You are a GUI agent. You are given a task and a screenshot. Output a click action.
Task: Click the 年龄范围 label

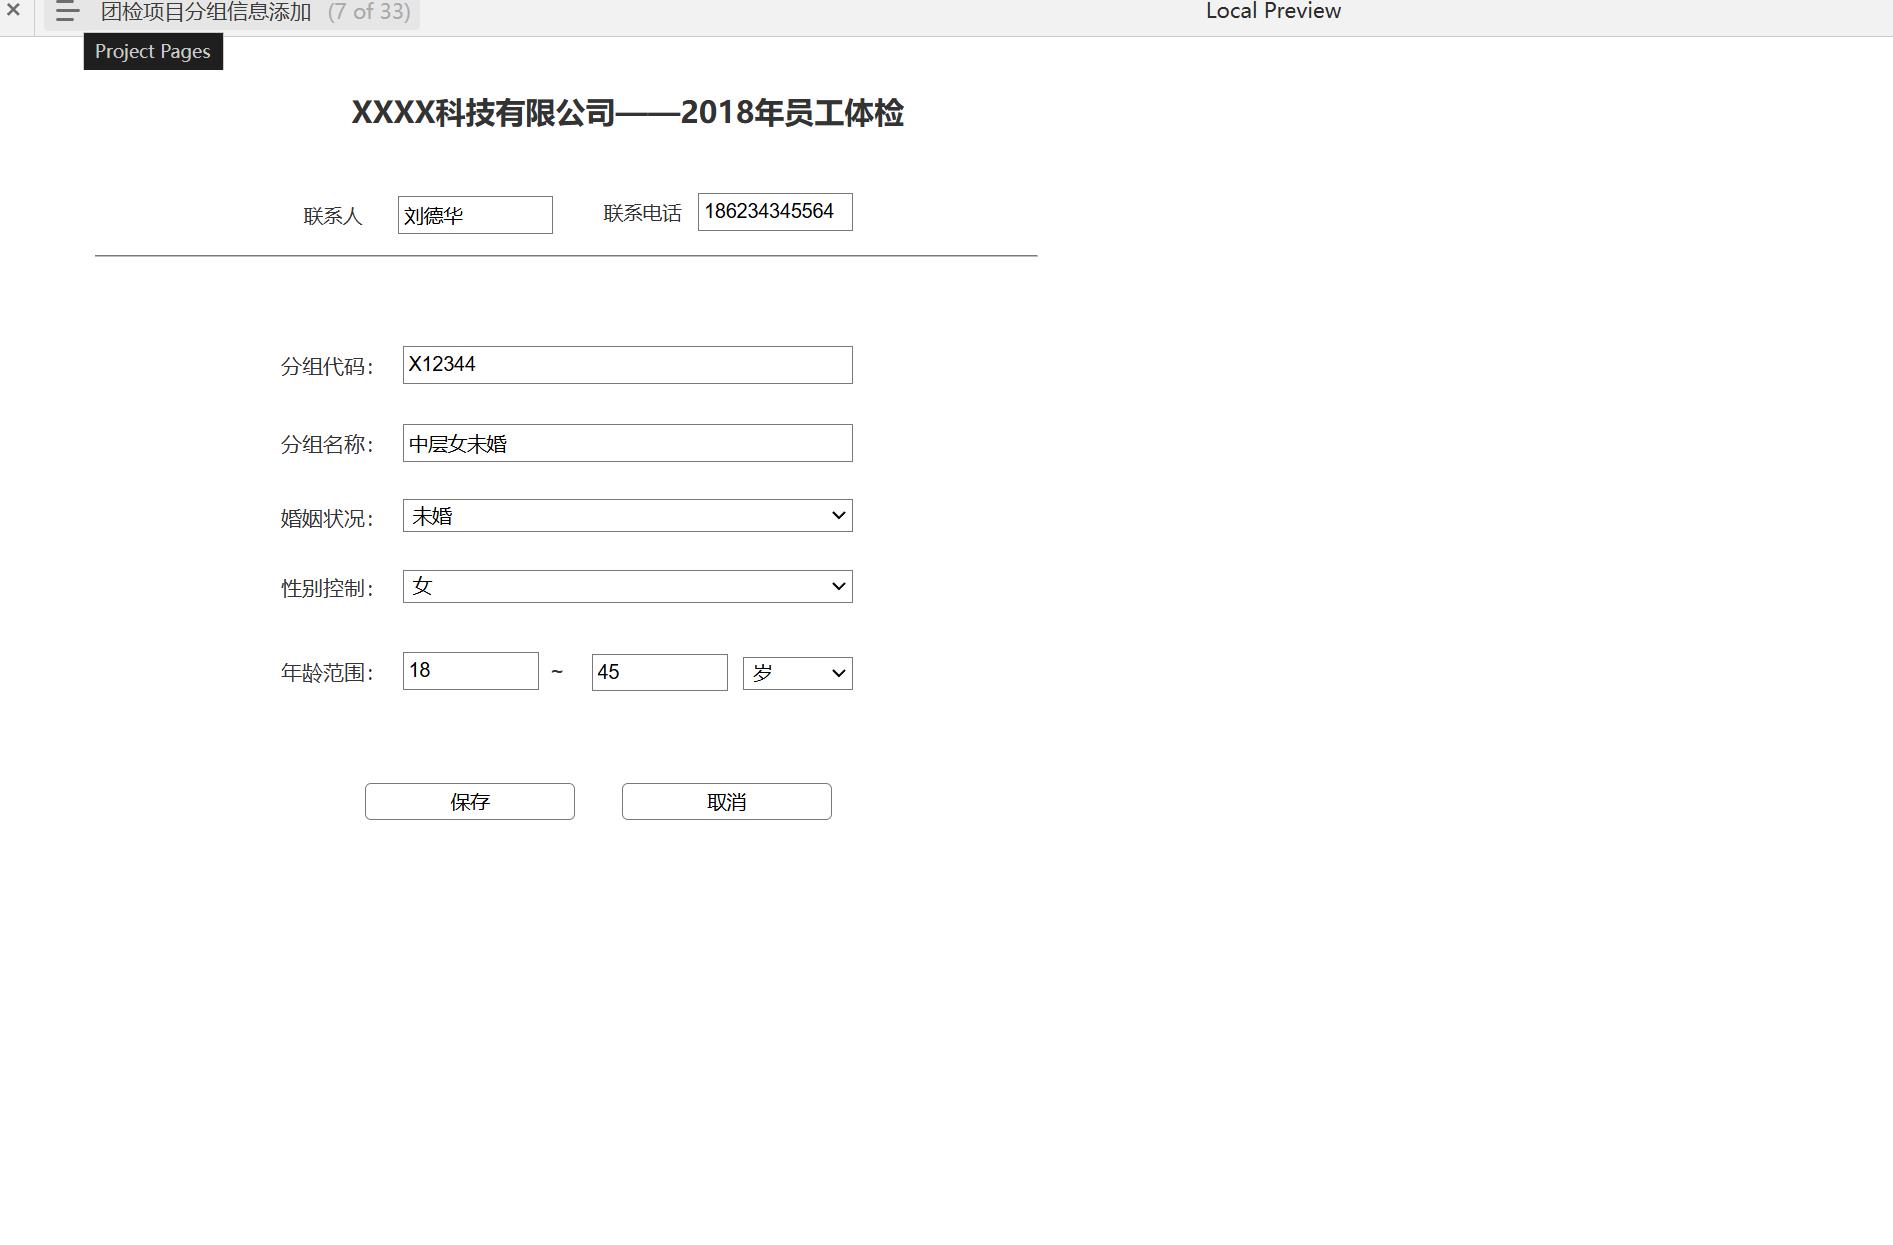327,673
